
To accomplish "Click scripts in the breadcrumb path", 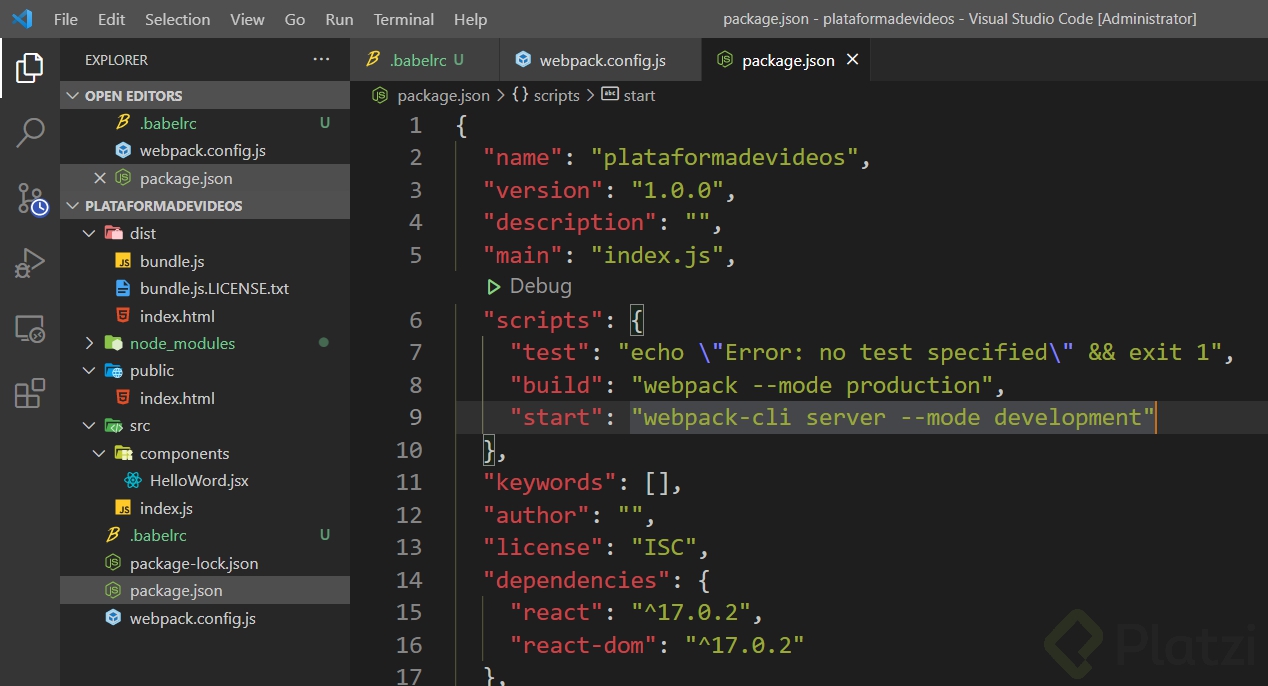I will pos(556,95).
